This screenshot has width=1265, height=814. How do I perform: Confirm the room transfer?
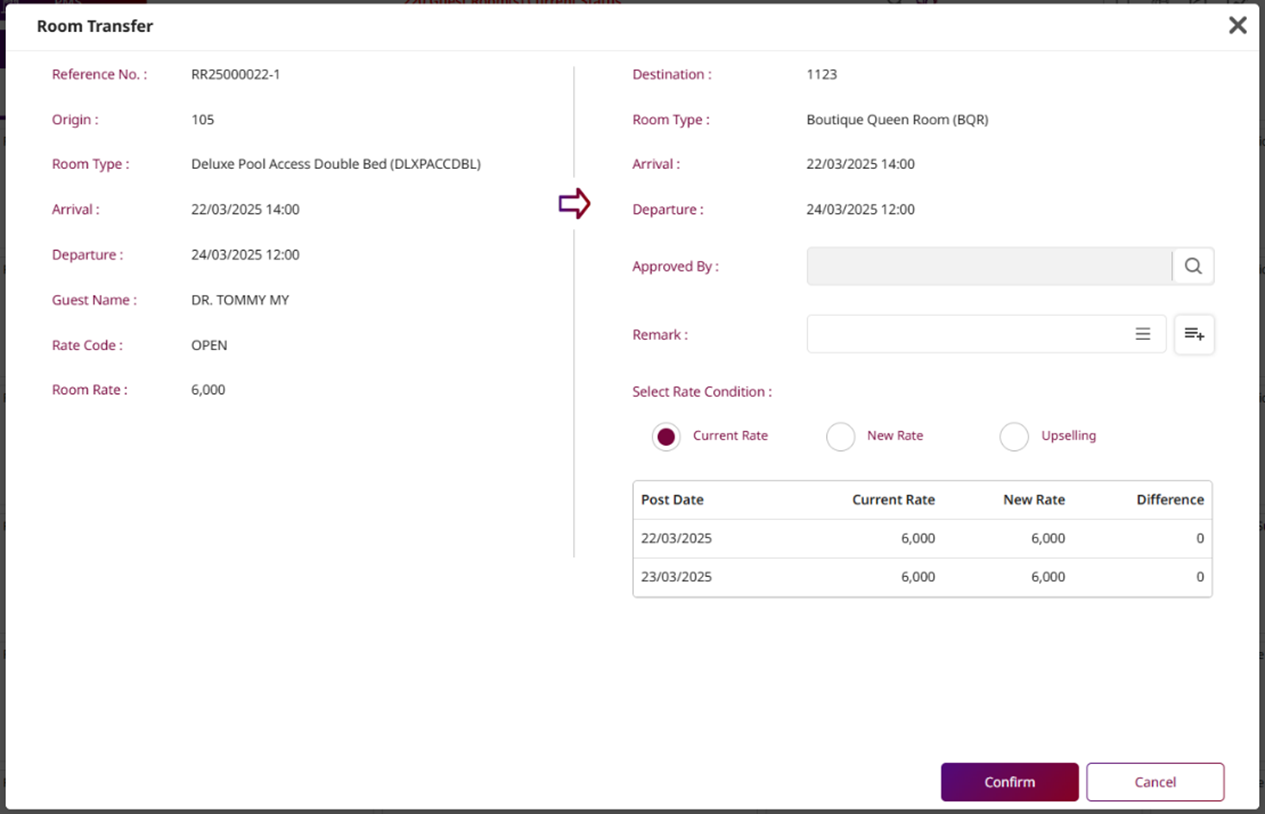[x=1009, y=782]
